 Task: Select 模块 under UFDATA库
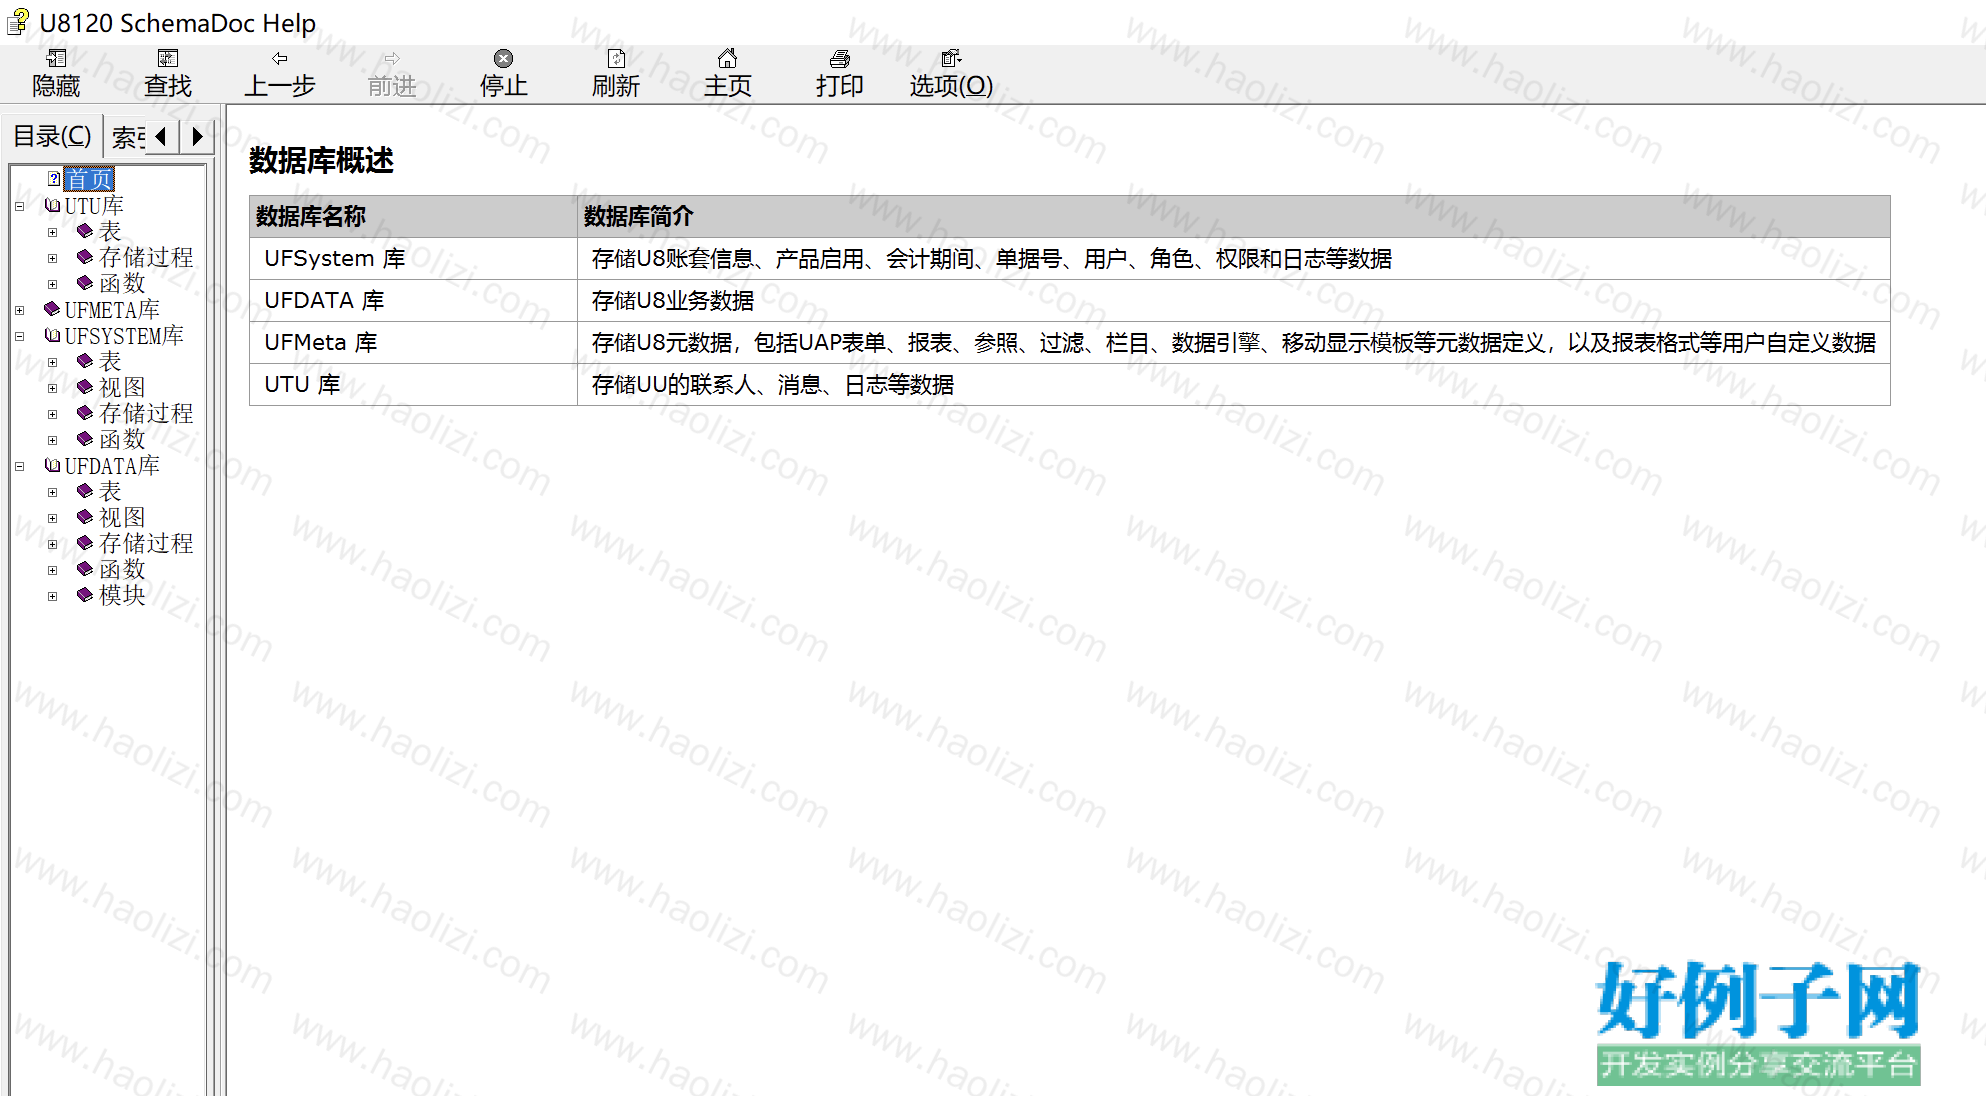click(x=122, y=596)
